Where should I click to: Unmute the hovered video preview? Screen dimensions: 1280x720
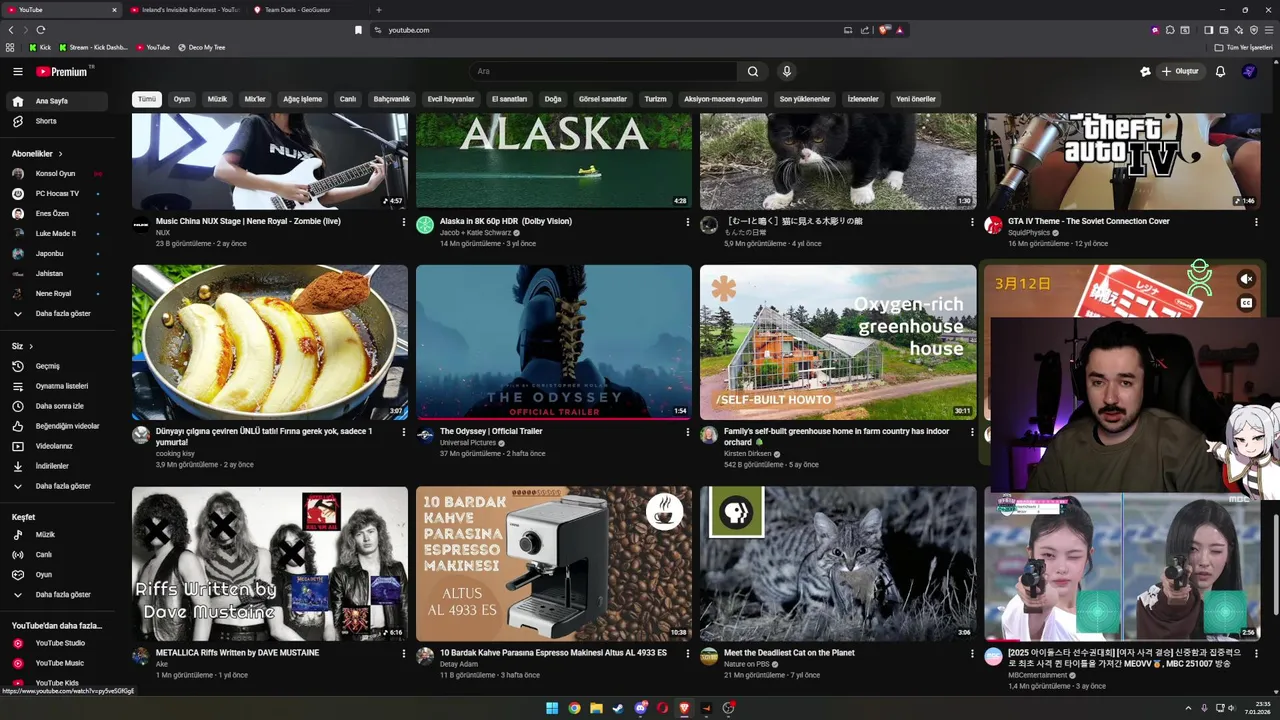click(1246, 279)
